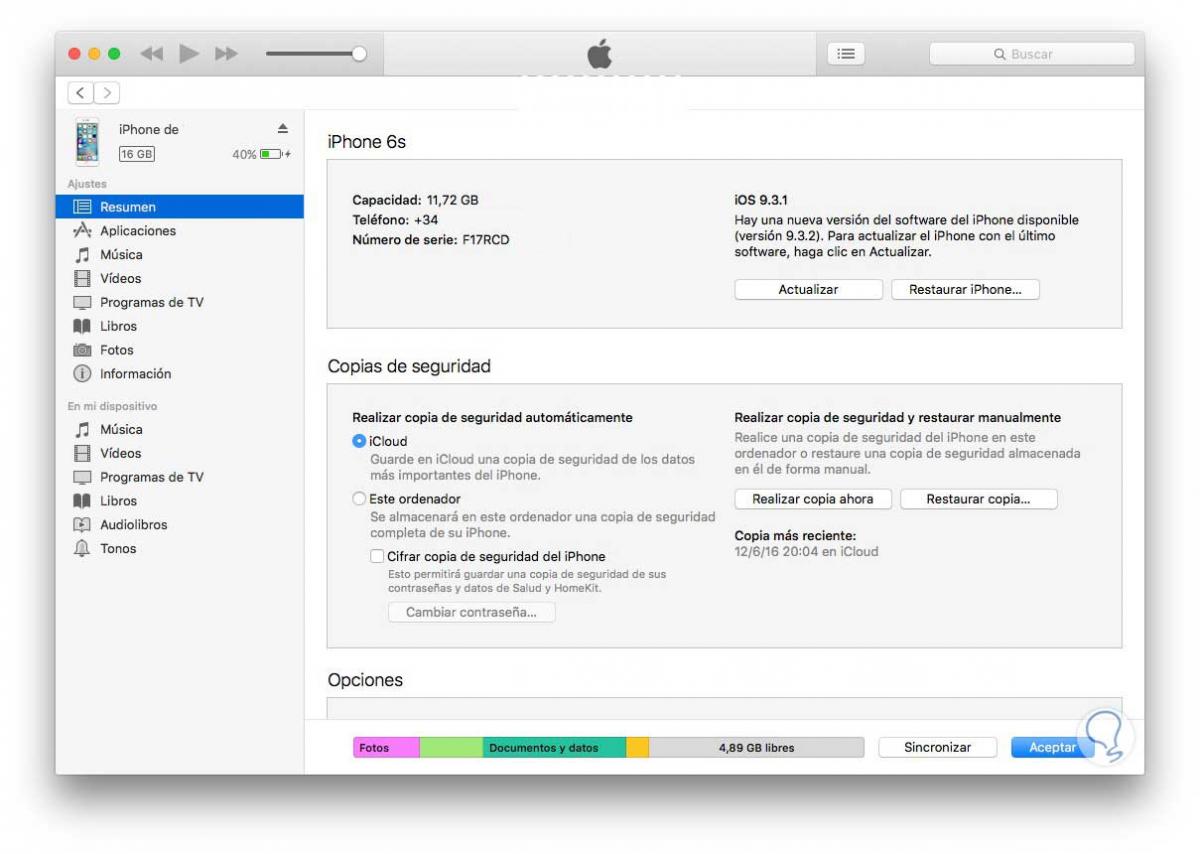The width and height of the screenshot is (1200, 854).
Task: Click the Sincronizar button
Action: 938,747
